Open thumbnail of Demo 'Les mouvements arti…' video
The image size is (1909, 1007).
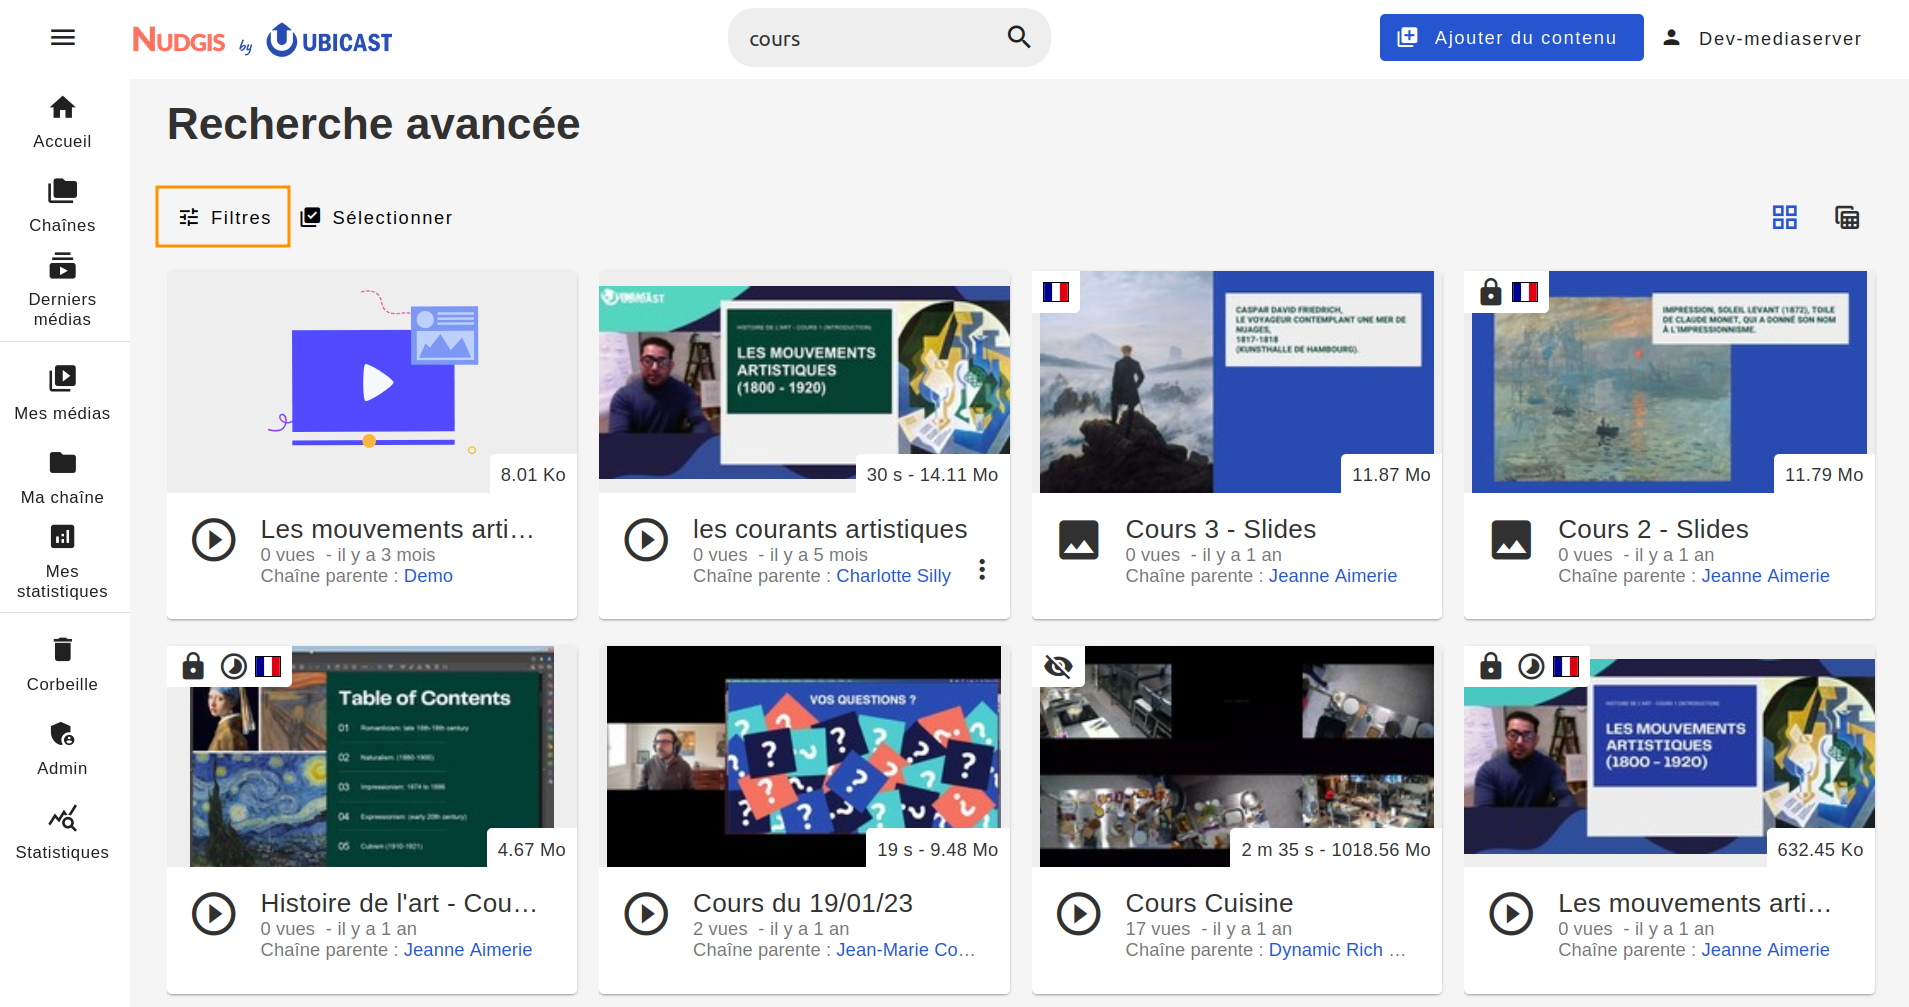(x=372, y=381)
